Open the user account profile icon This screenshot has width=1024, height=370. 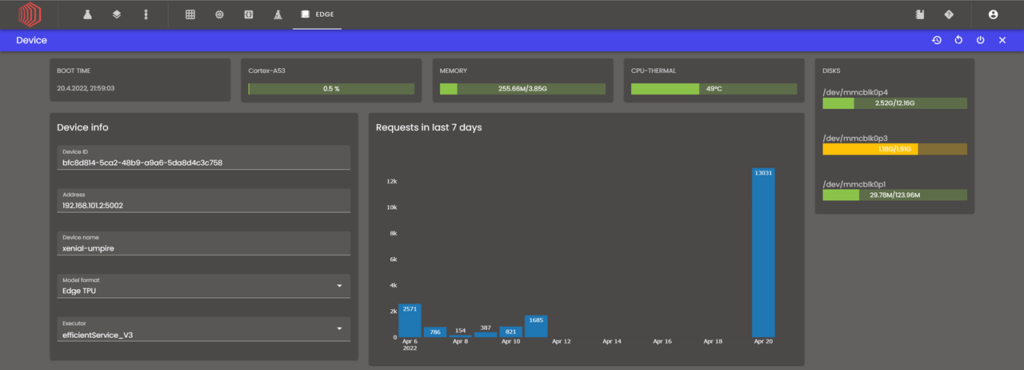(x=993, y=14)
